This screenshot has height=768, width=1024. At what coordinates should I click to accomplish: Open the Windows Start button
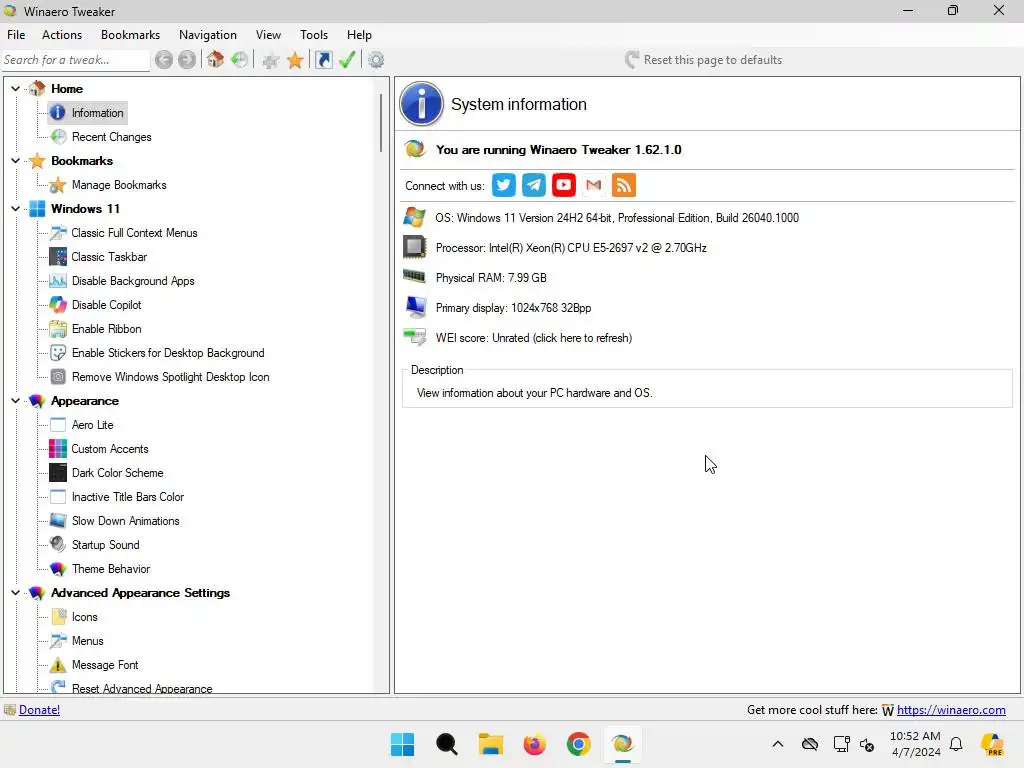tap(402, 744)
